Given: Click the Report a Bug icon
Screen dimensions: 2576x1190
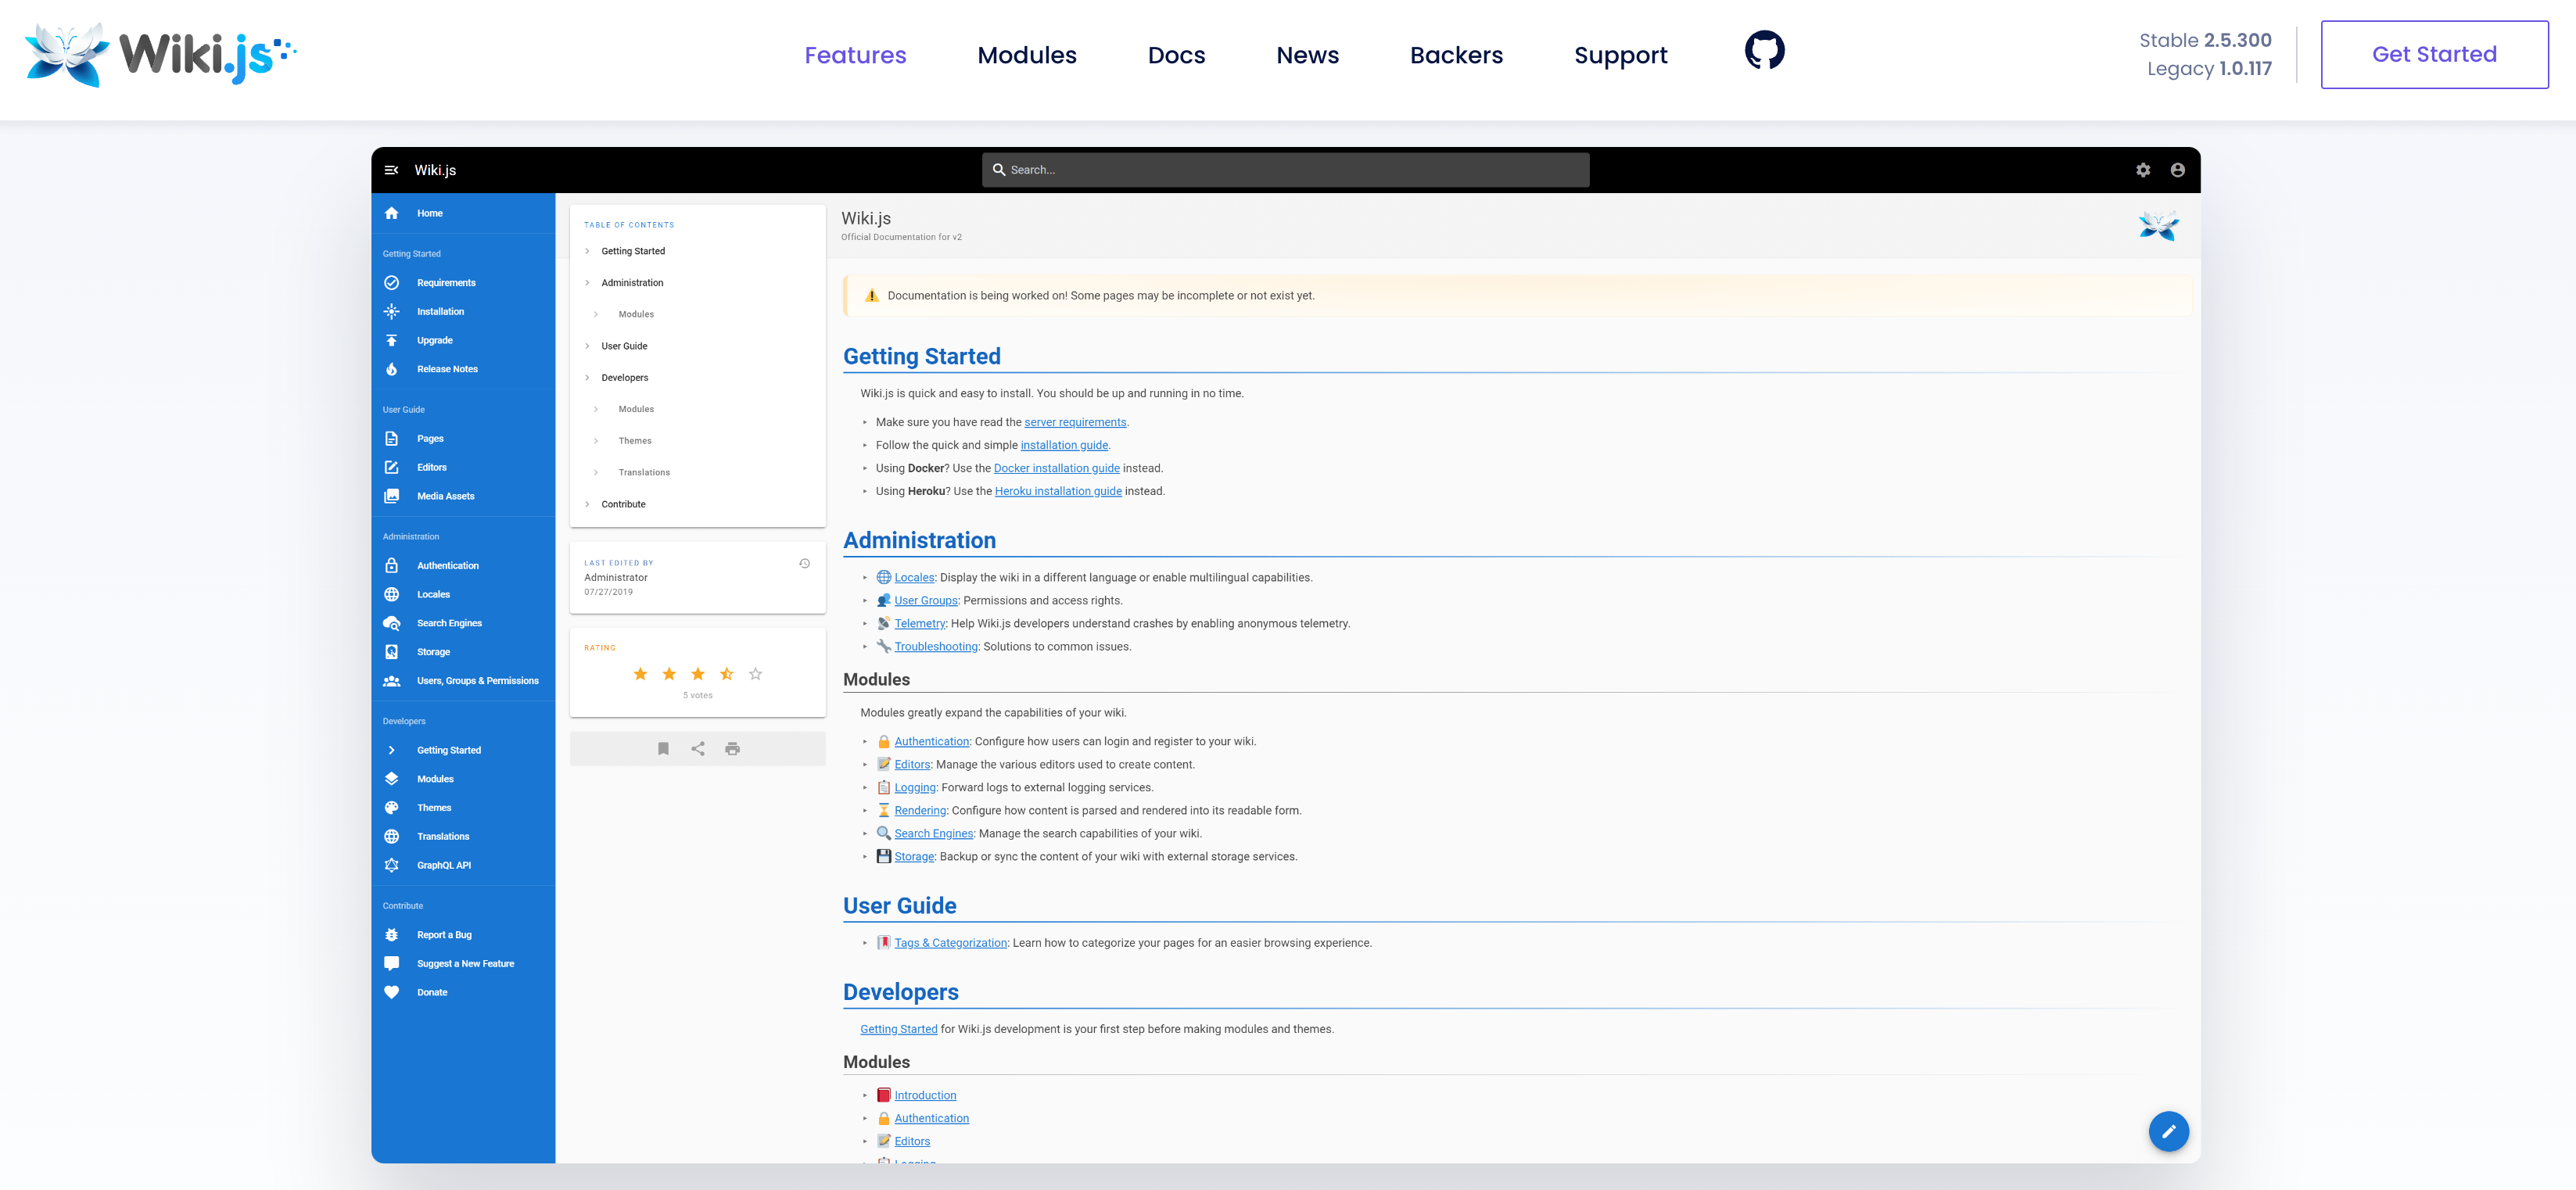Looking at the screenshot, I should (391, 935).
